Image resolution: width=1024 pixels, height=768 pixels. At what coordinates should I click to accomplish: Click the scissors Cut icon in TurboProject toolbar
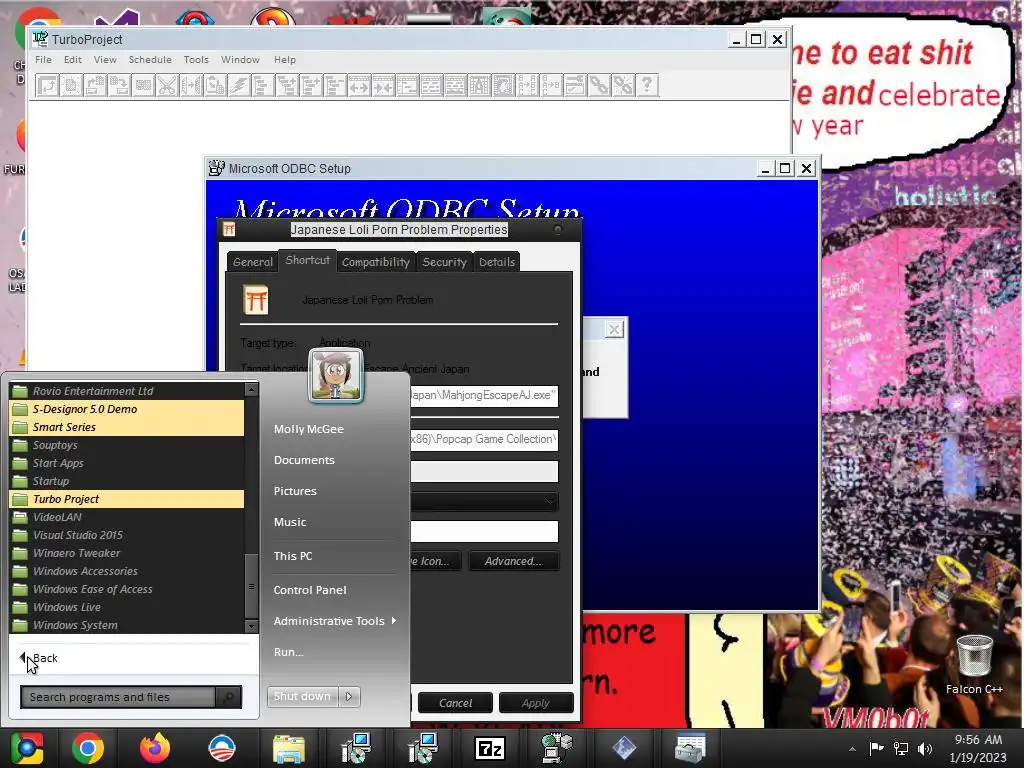pyautogui.click(x=167, y=86)
